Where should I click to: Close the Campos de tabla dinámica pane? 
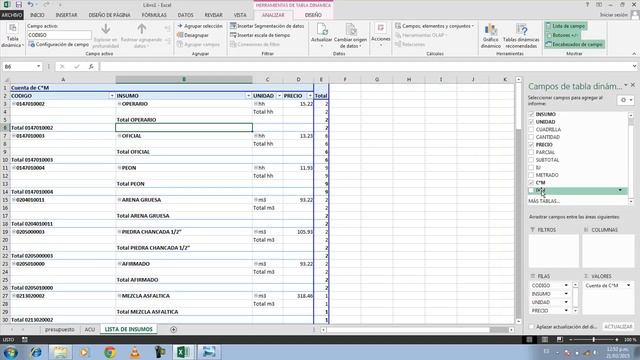tap(633, 85)
